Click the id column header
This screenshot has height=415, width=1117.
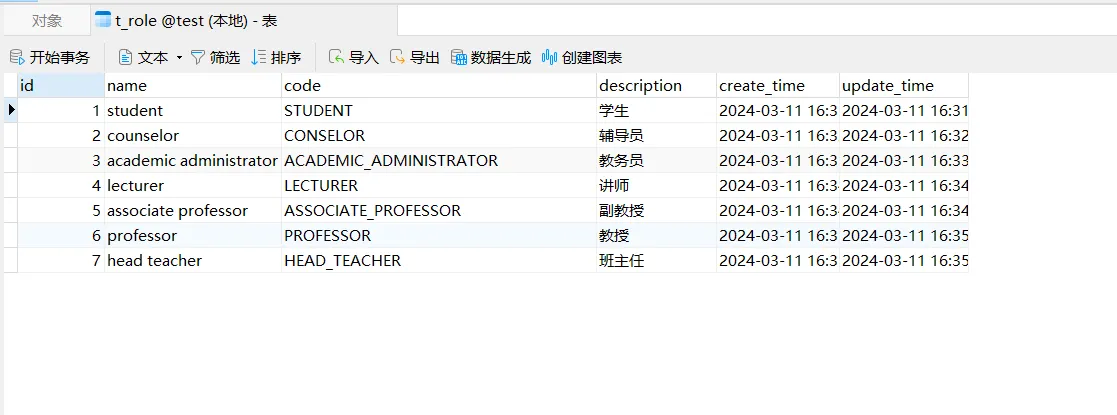point(60,86)
